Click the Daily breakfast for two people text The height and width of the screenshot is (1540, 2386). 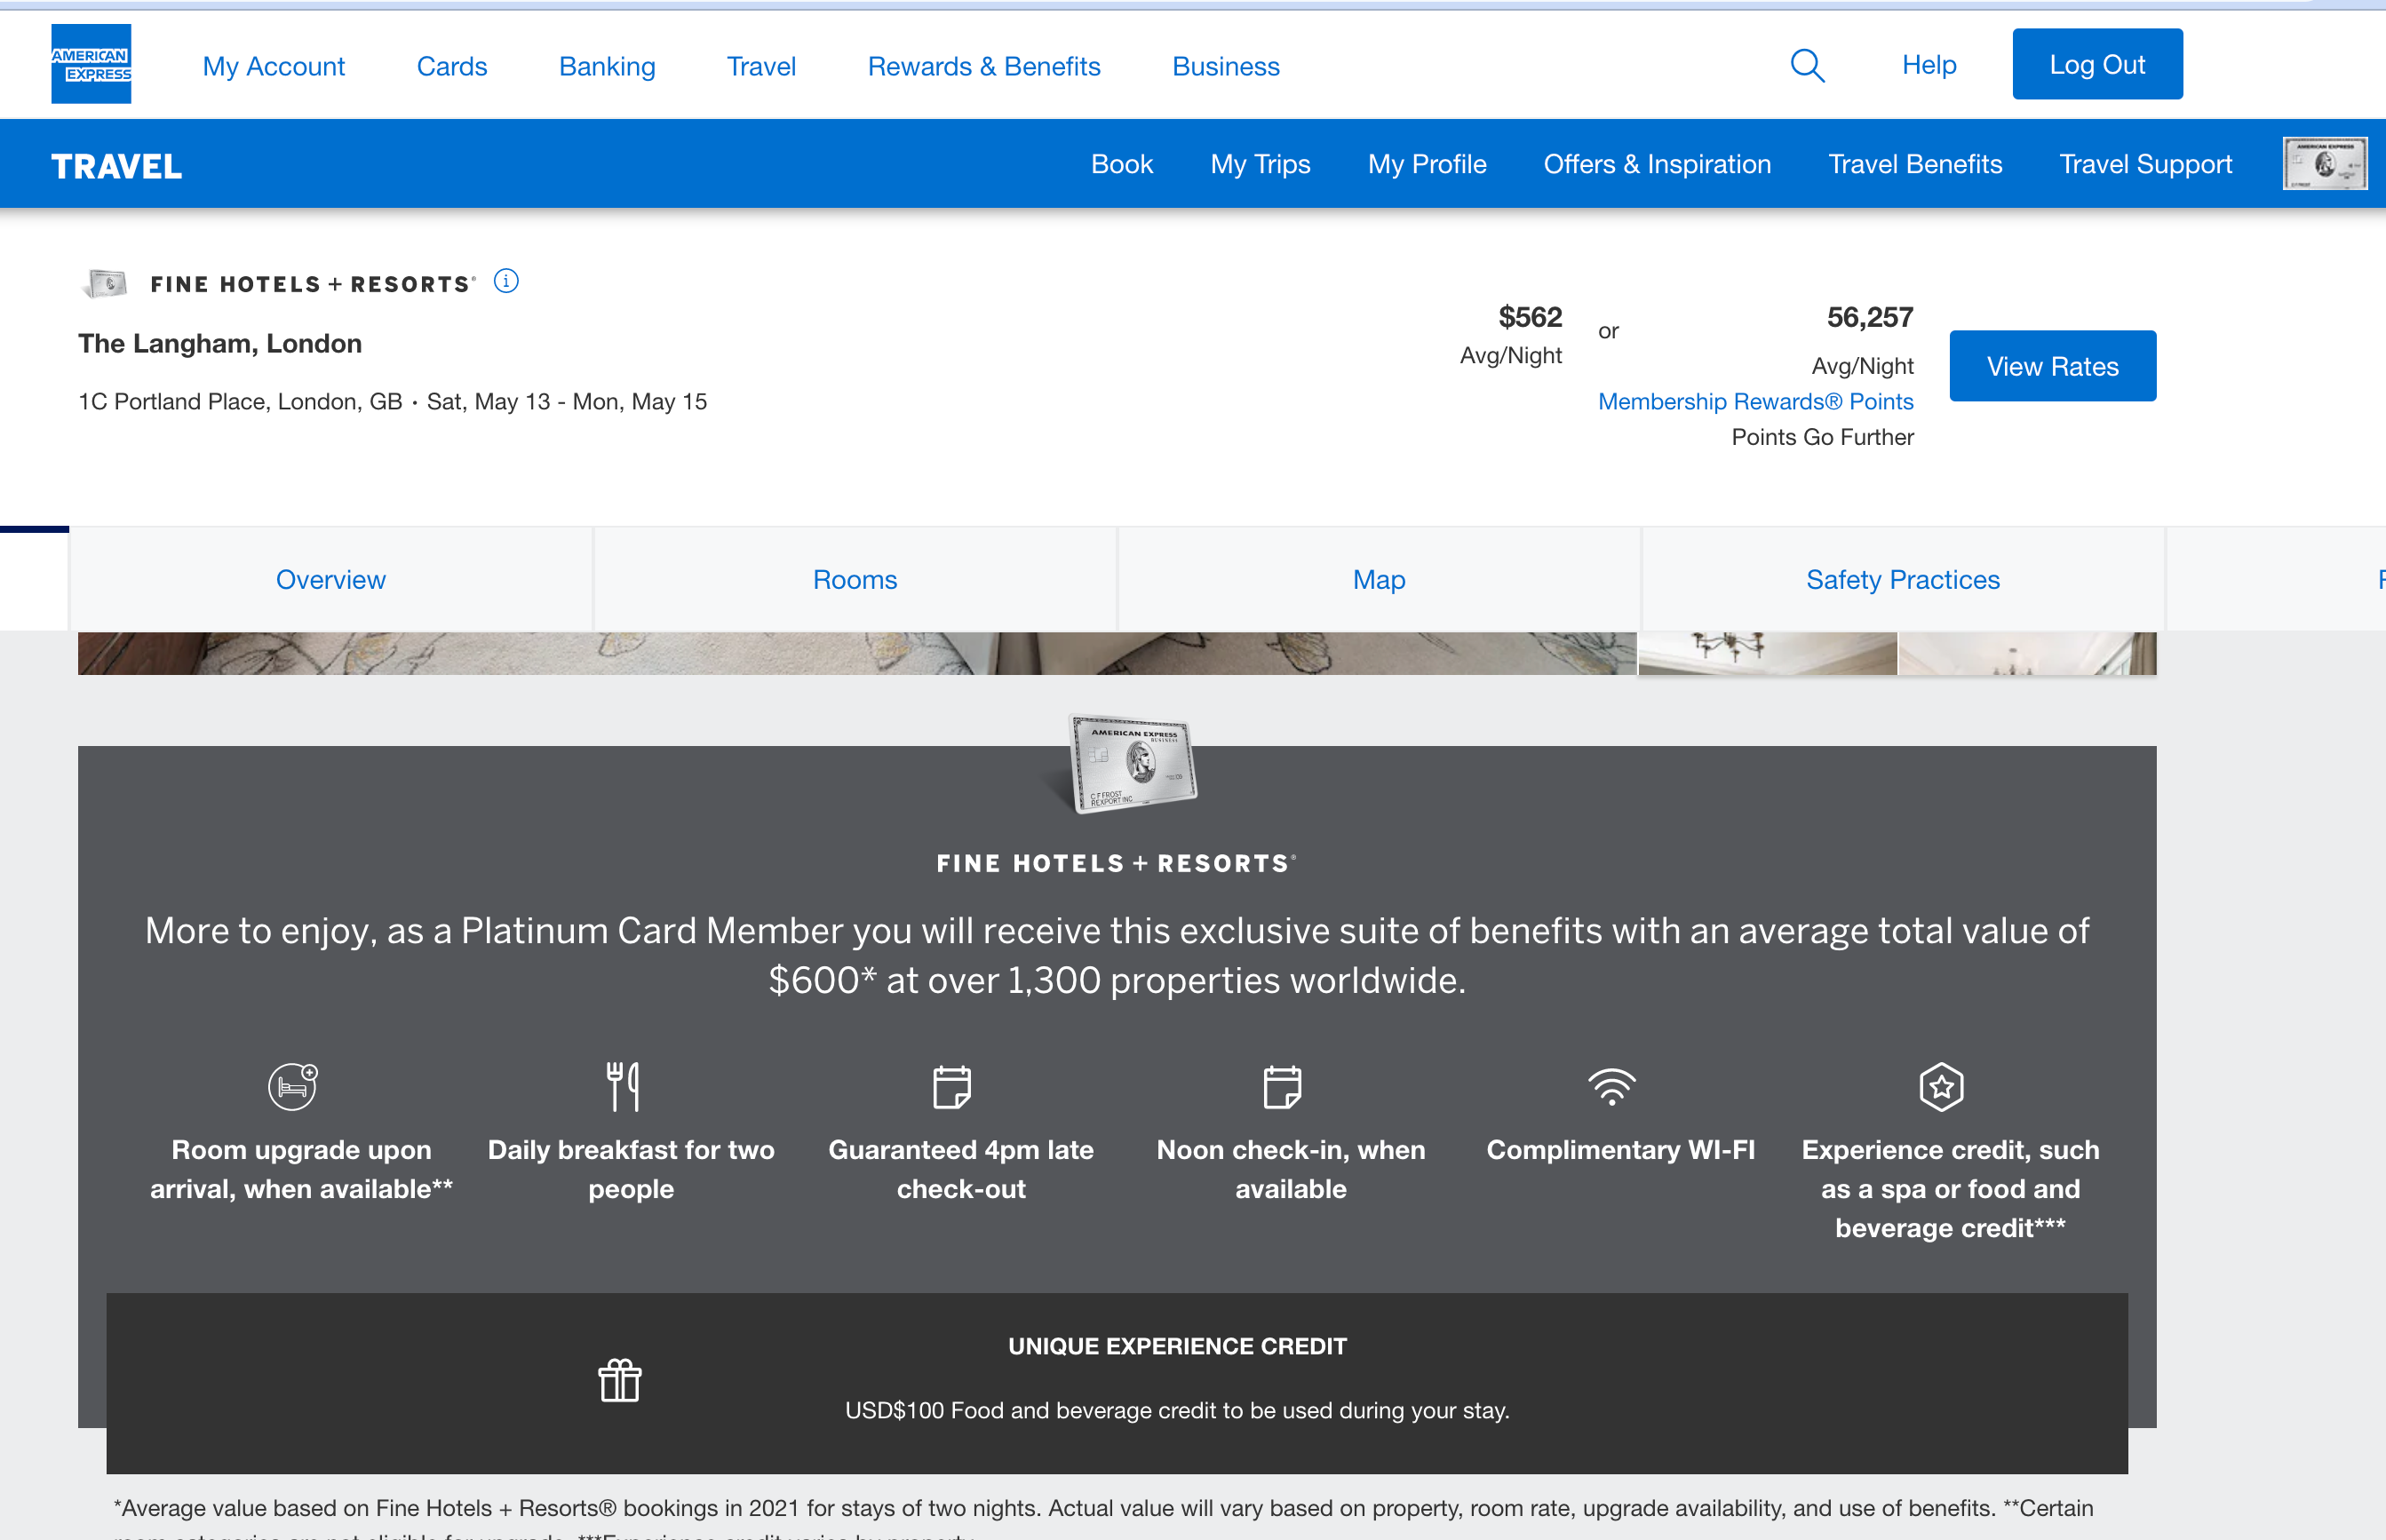pyautogui.click(x=631, y=1169)
